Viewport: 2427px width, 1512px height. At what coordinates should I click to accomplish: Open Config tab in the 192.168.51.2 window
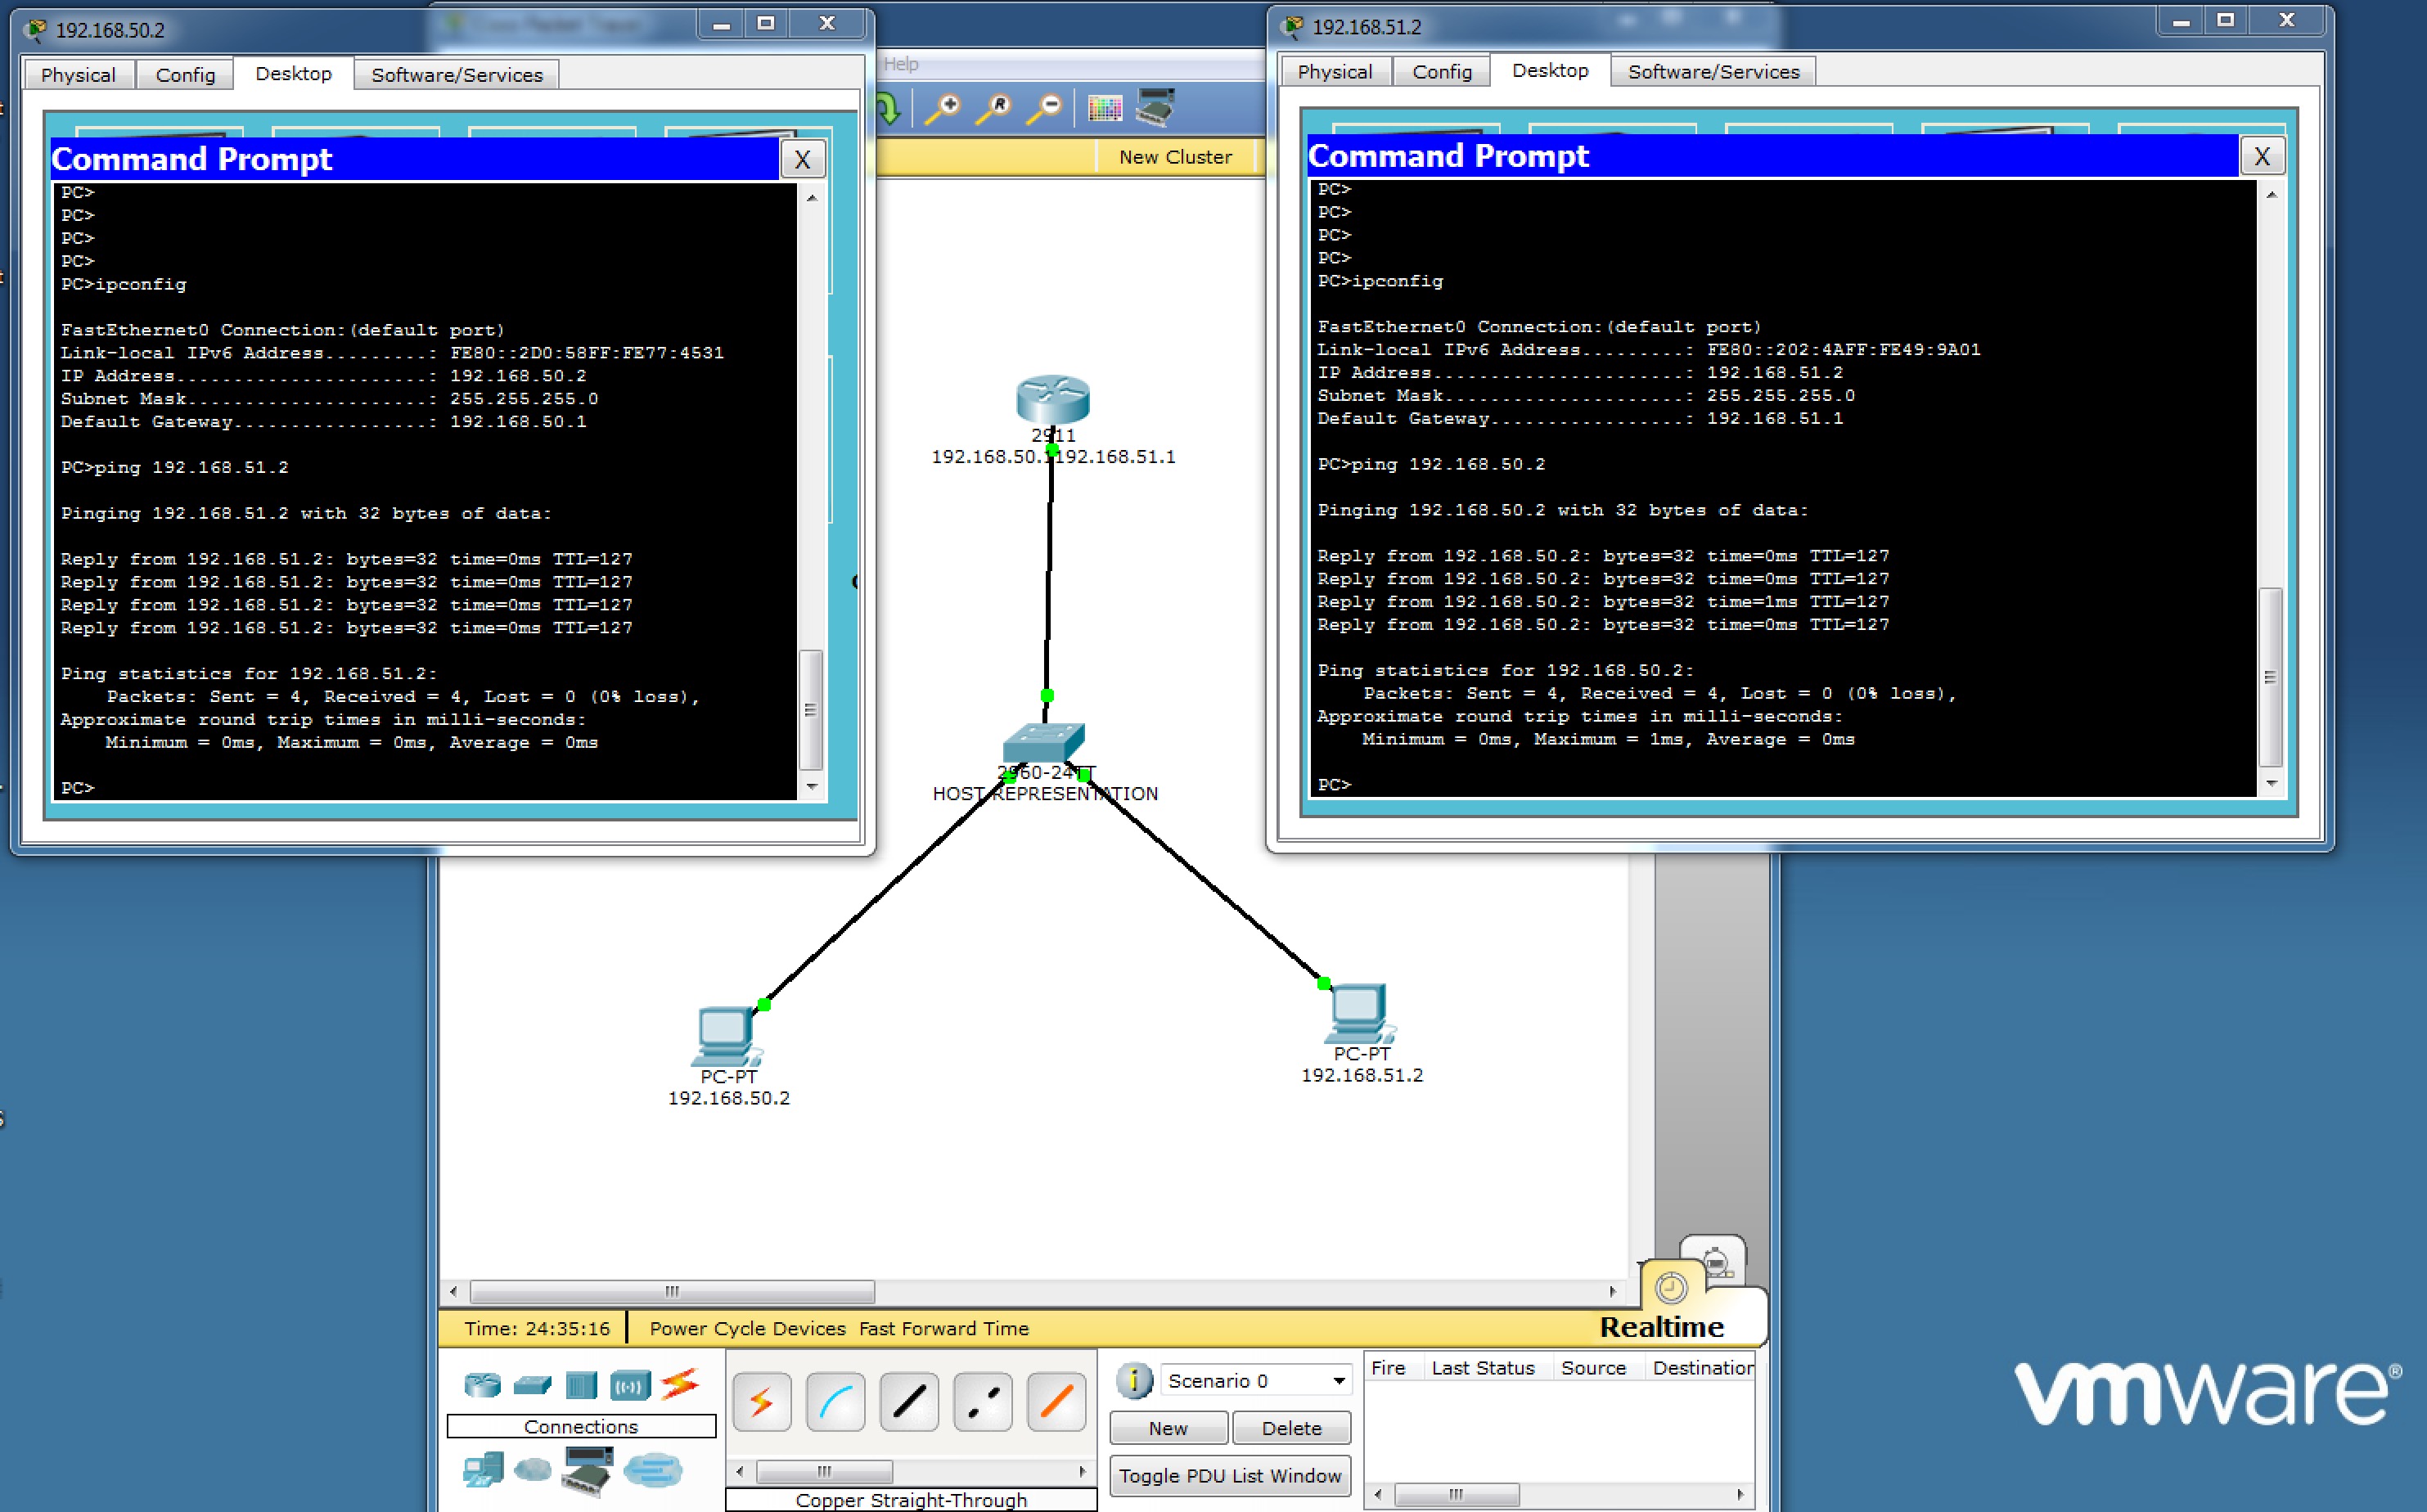[x=1442, y=72]
